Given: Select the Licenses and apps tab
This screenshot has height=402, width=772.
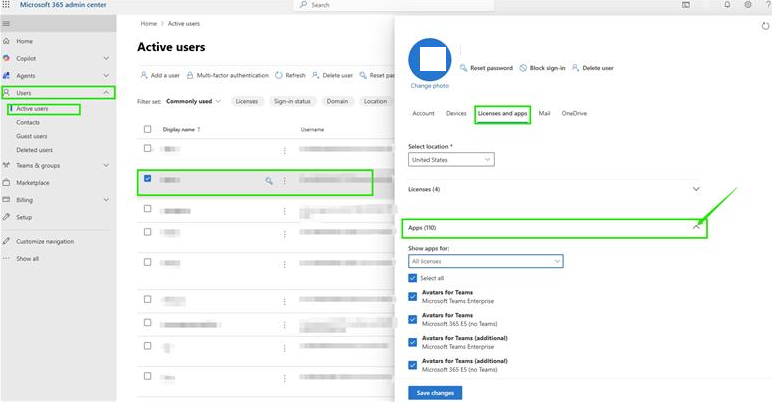Looking at the screenshot, I should [502, 113].
